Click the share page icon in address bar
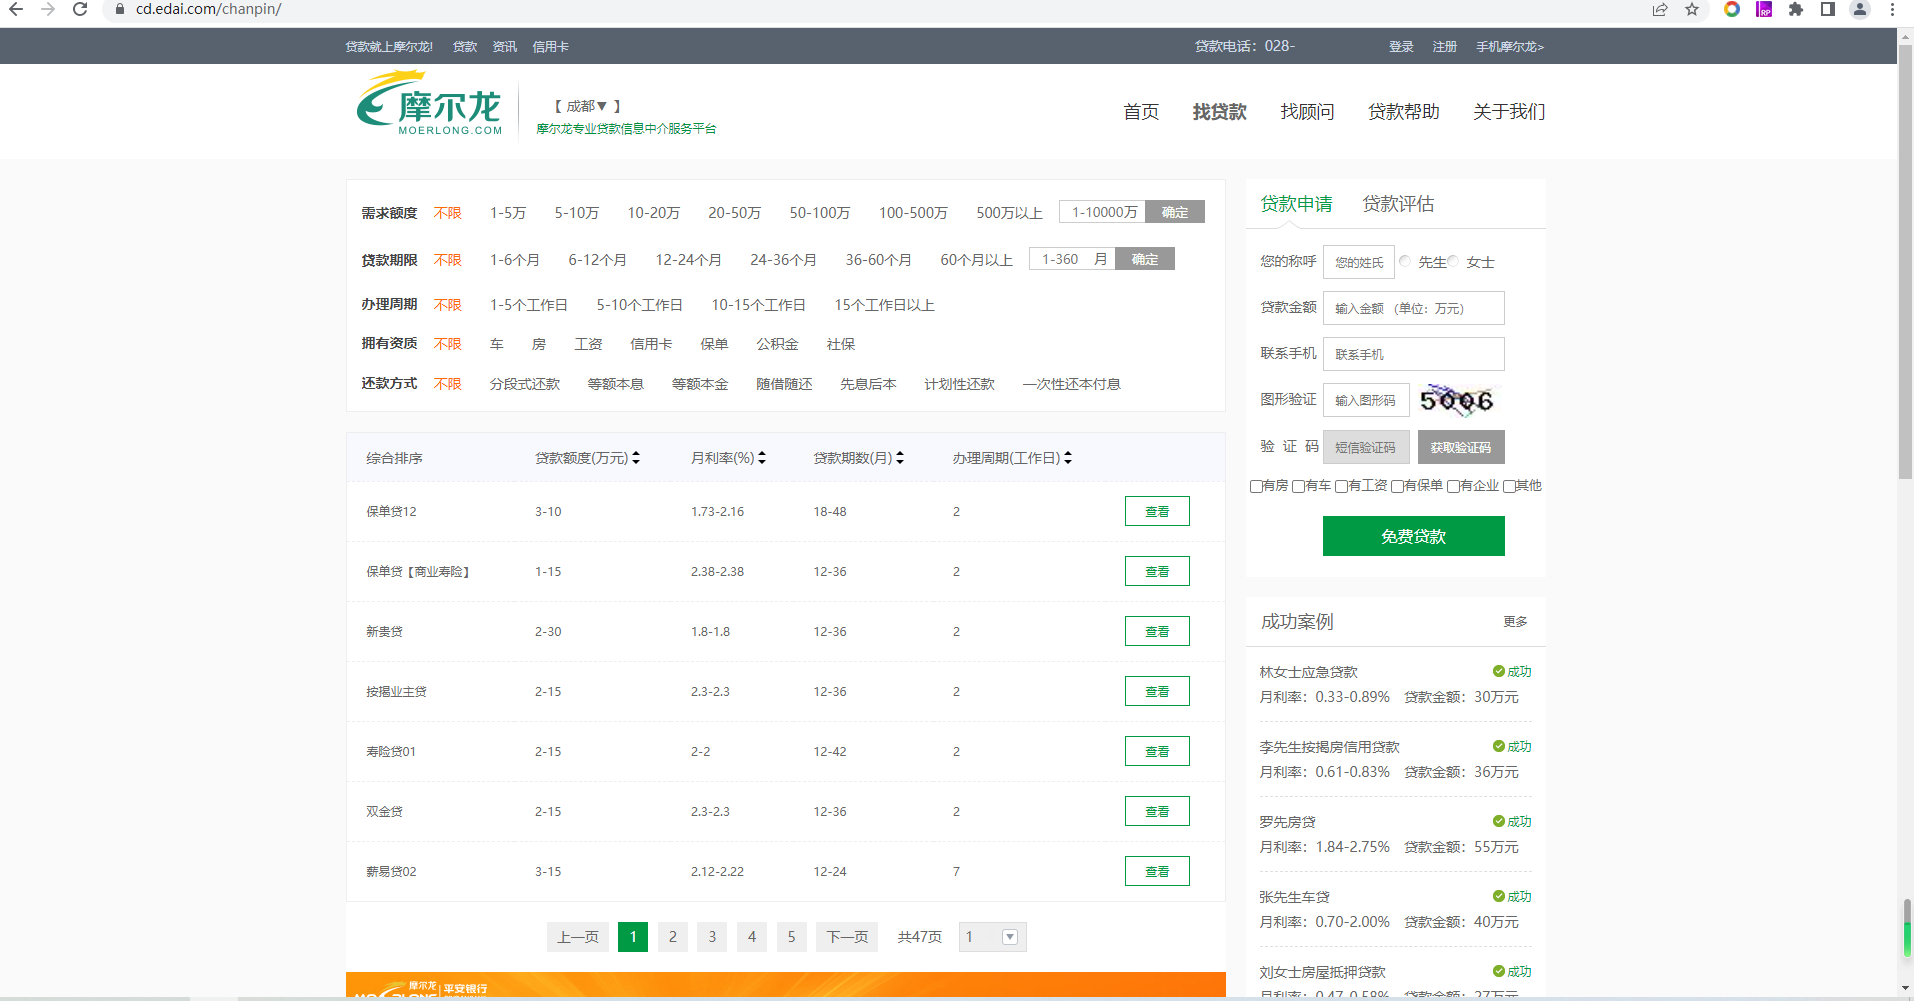 (1660, 9)
